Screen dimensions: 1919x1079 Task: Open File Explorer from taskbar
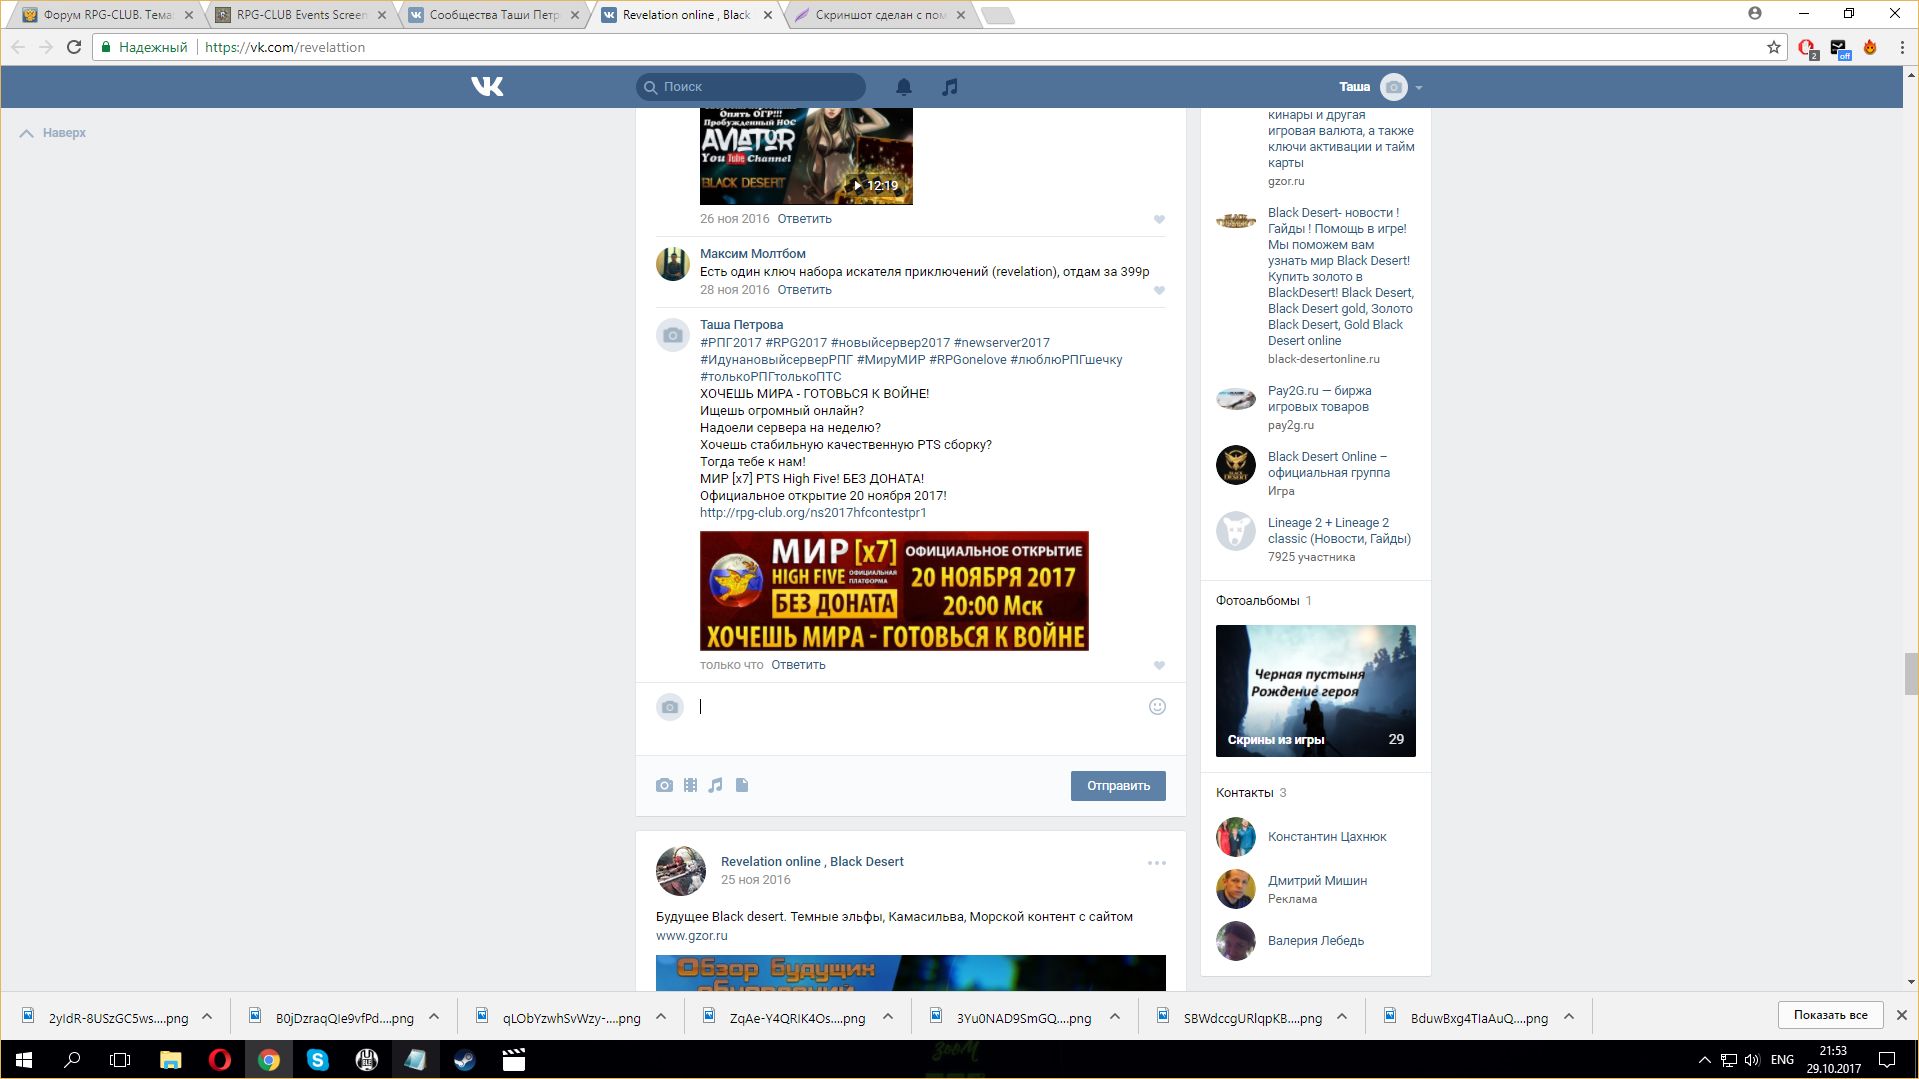(x=171, y=1060)
